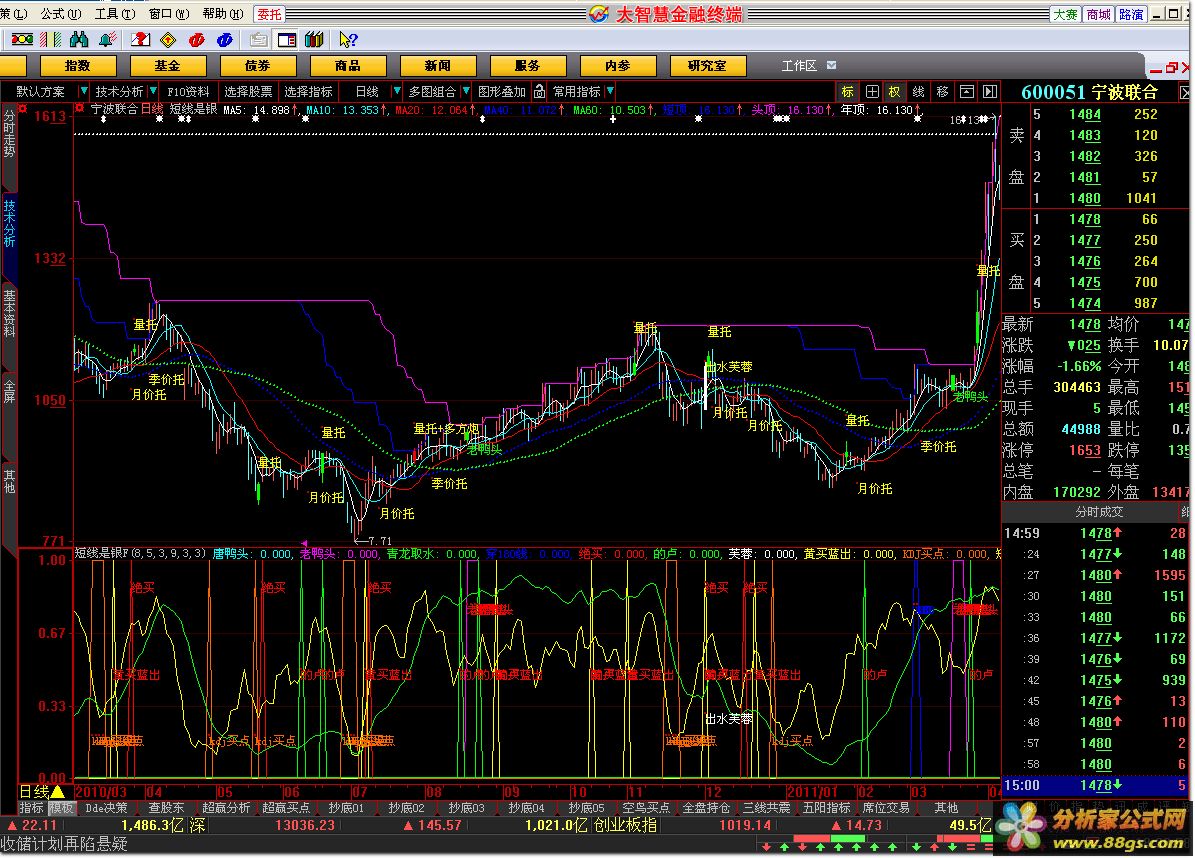Click the F10资料 button
This screenshot has height=858, width=1195.
(187, 91)
